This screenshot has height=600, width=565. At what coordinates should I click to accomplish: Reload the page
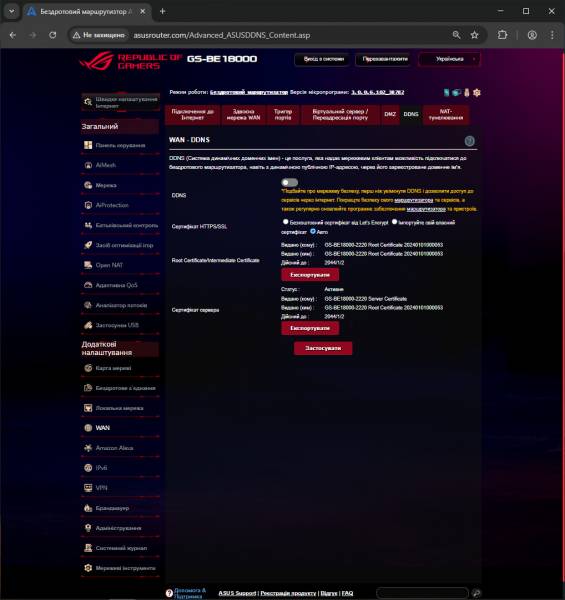[x=52, y=35]
